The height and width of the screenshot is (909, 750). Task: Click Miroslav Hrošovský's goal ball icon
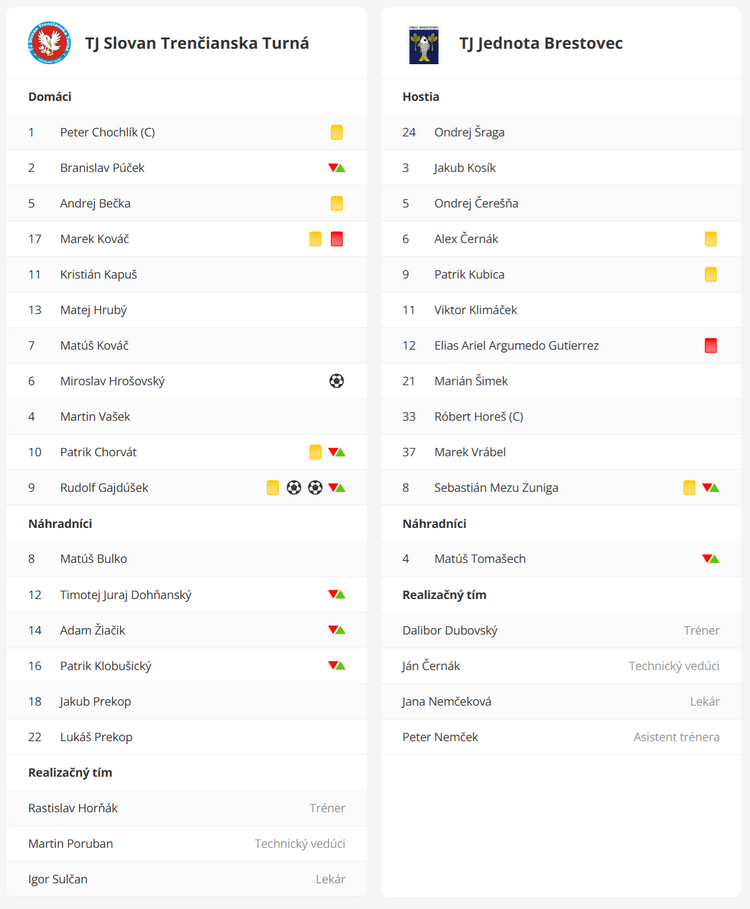[x=336, y=381]
